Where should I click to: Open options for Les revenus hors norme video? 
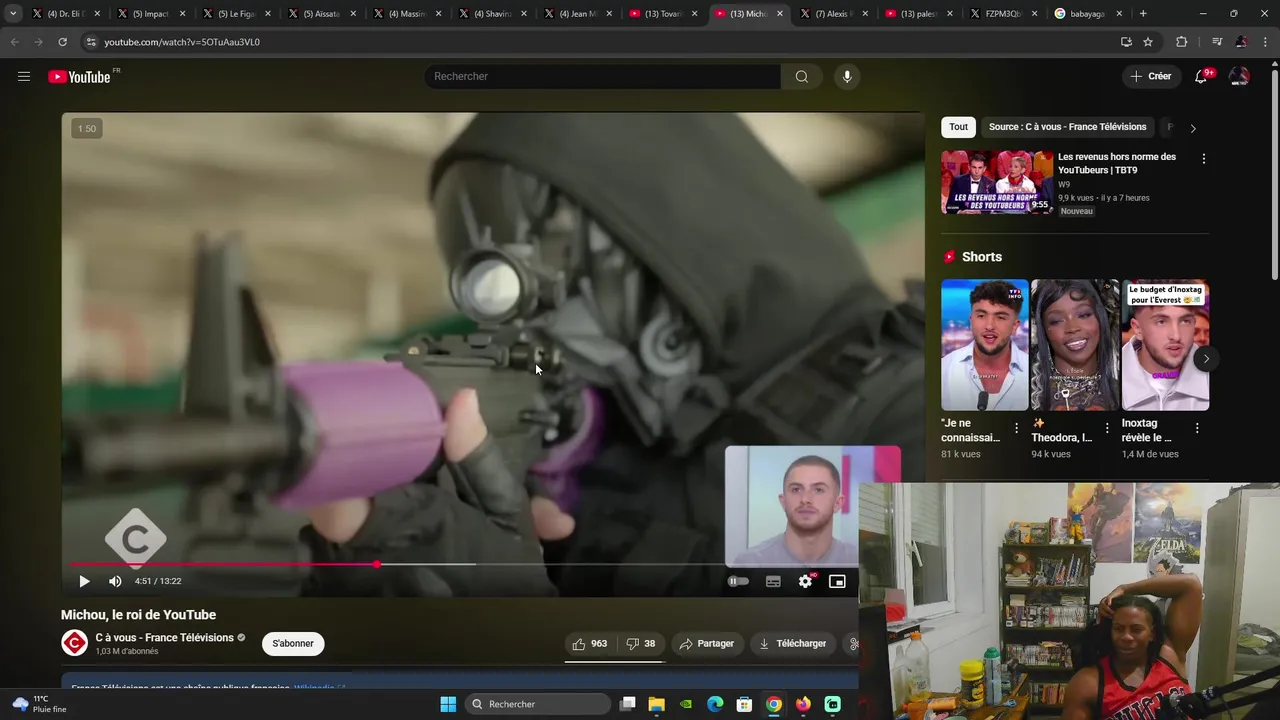click(1204, 159)
